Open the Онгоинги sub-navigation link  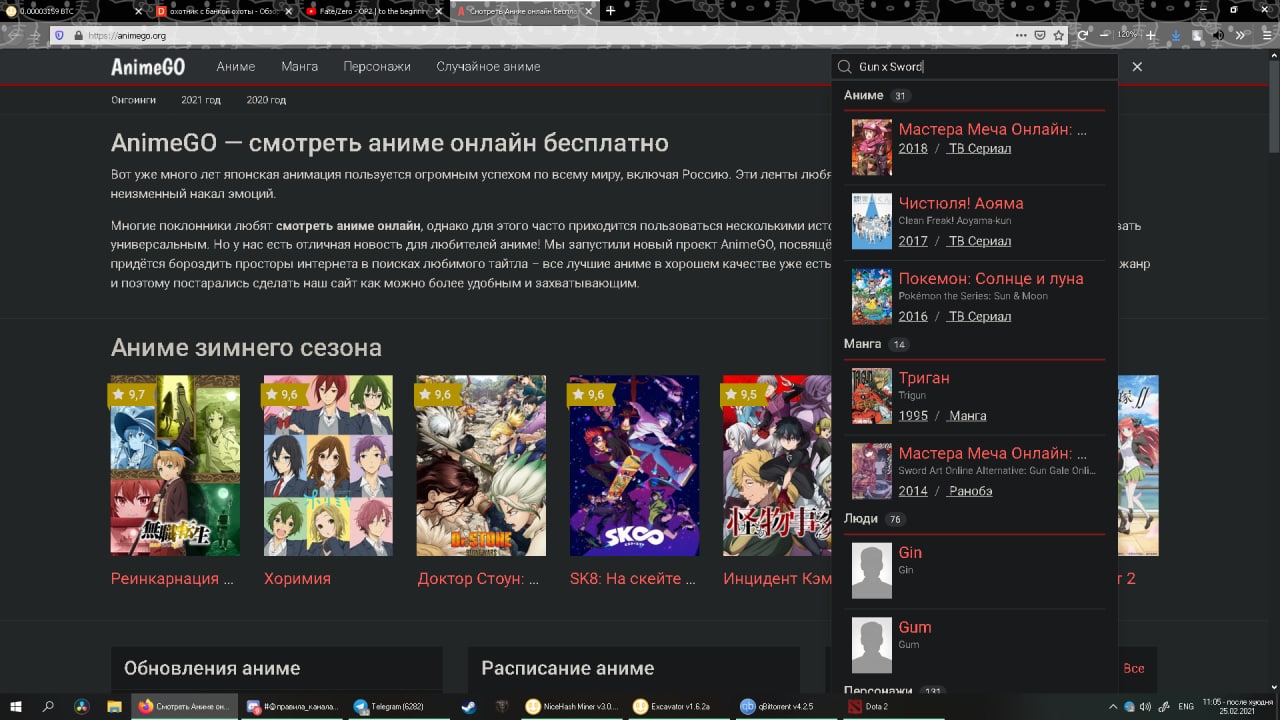point(134,100)
